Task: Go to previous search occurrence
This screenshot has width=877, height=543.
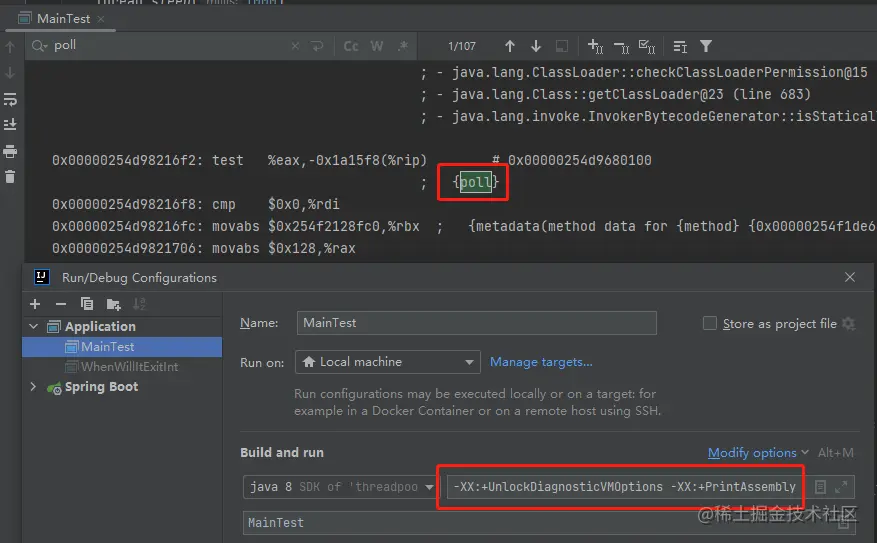Action: pos(510,46)
